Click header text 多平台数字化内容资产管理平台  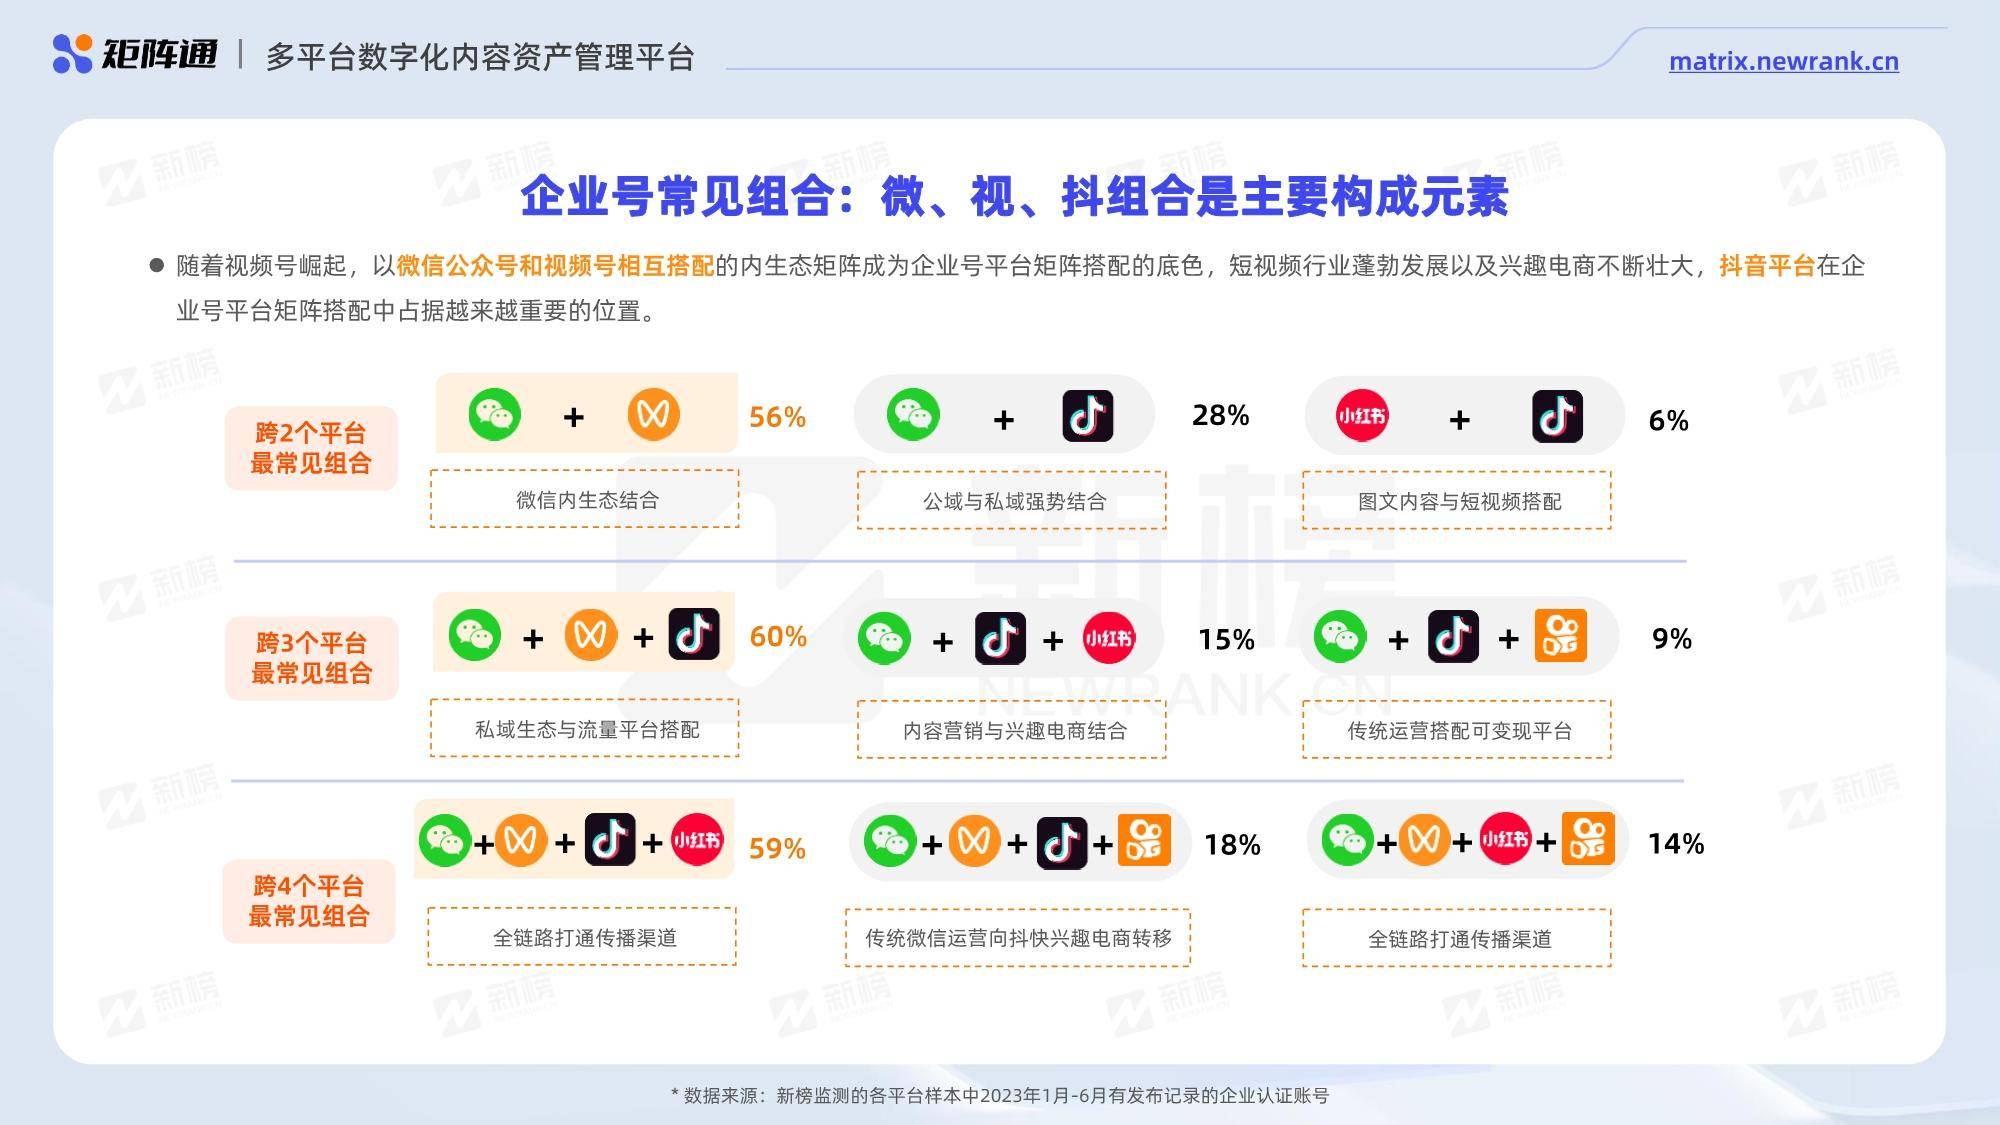click(x=480, y=57)
